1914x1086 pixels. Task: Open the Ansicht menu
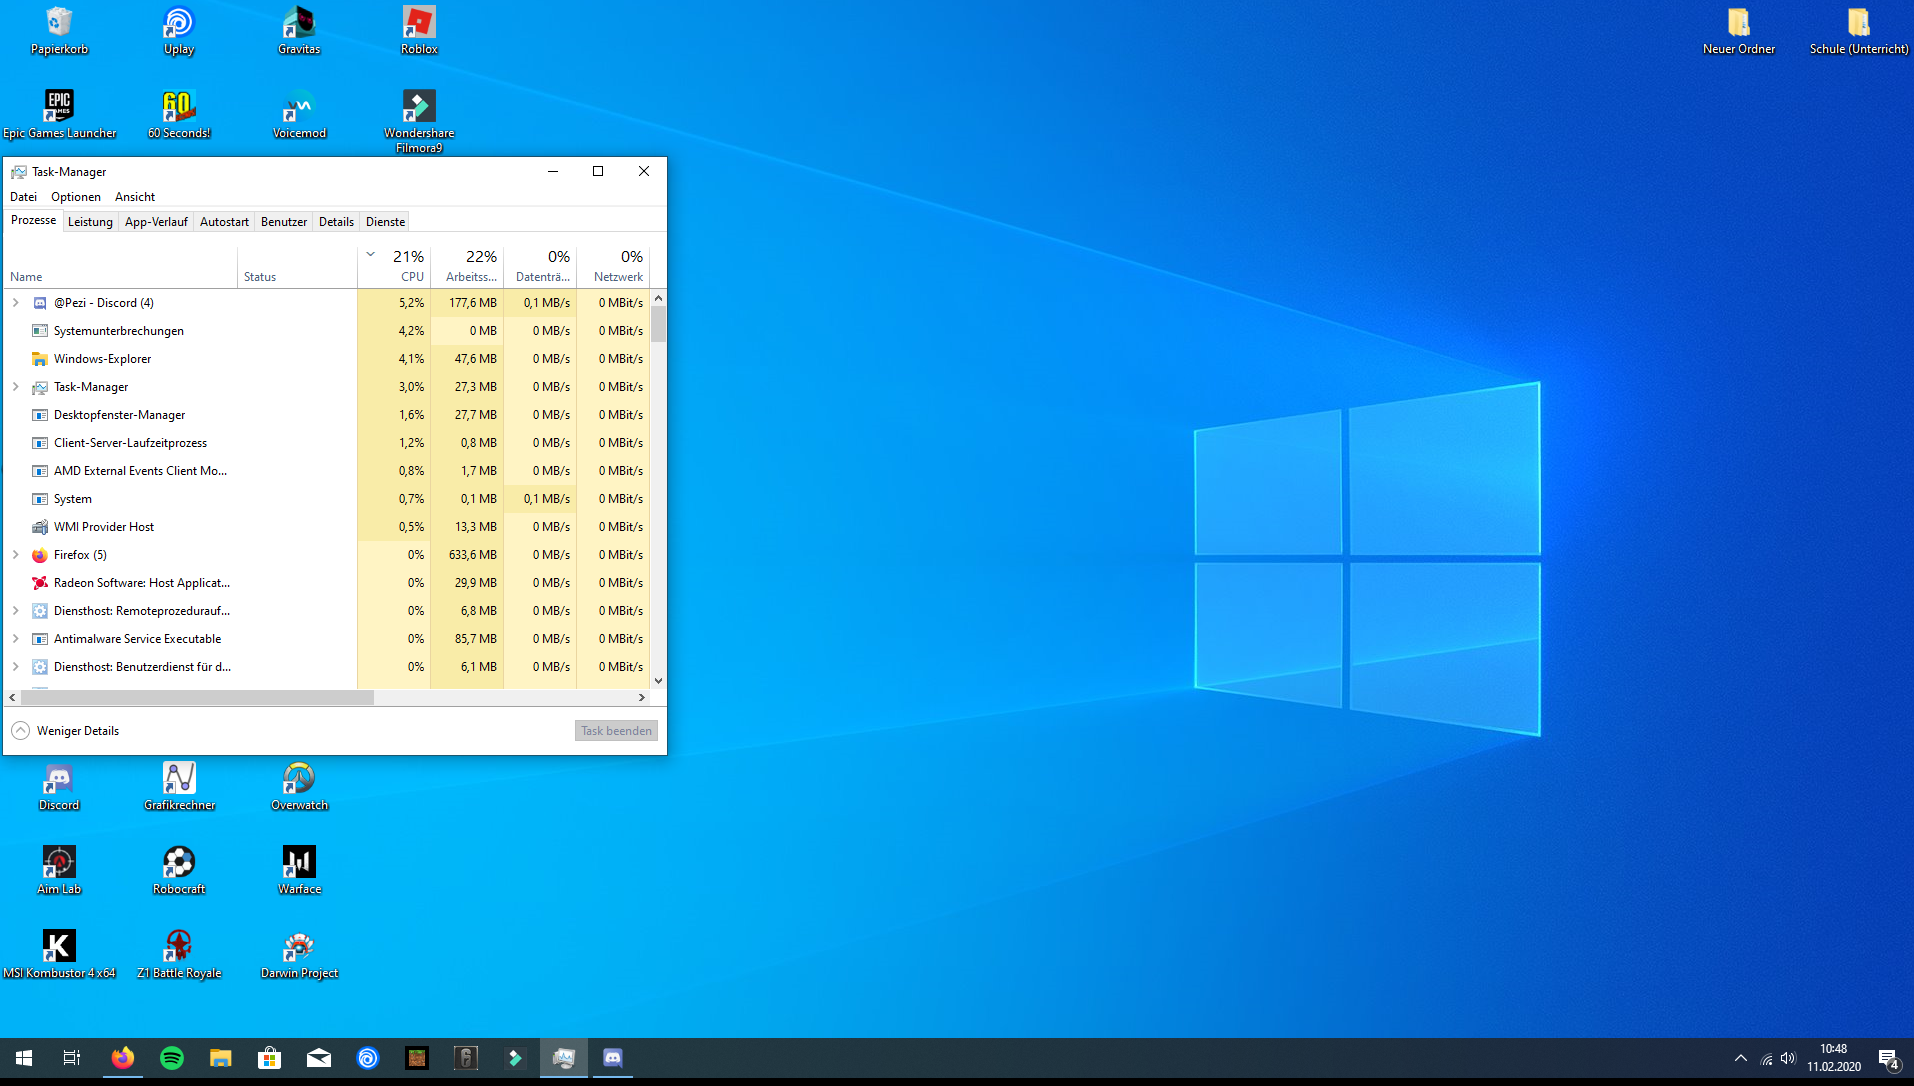pos(135,197)
